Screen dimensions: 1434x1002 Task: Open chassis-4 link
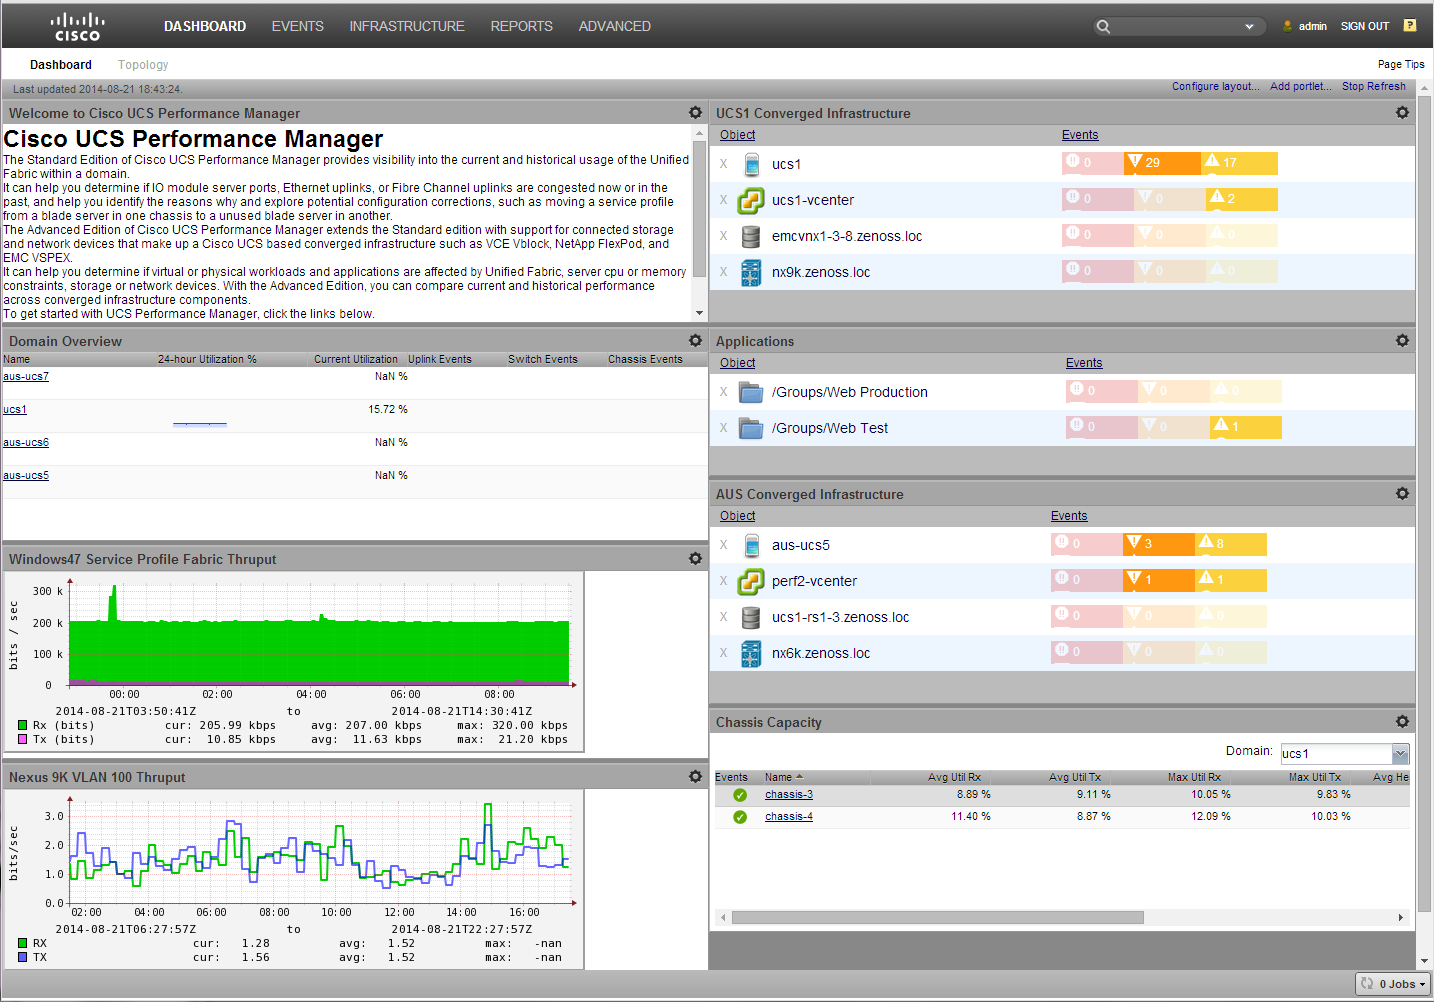click(x=789, y=817)
